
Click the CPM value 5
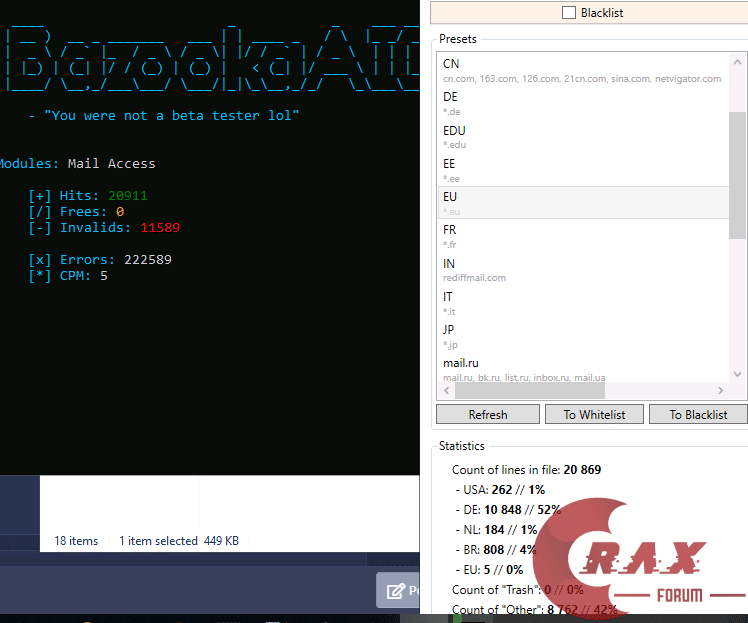click(x=104, y=276)
